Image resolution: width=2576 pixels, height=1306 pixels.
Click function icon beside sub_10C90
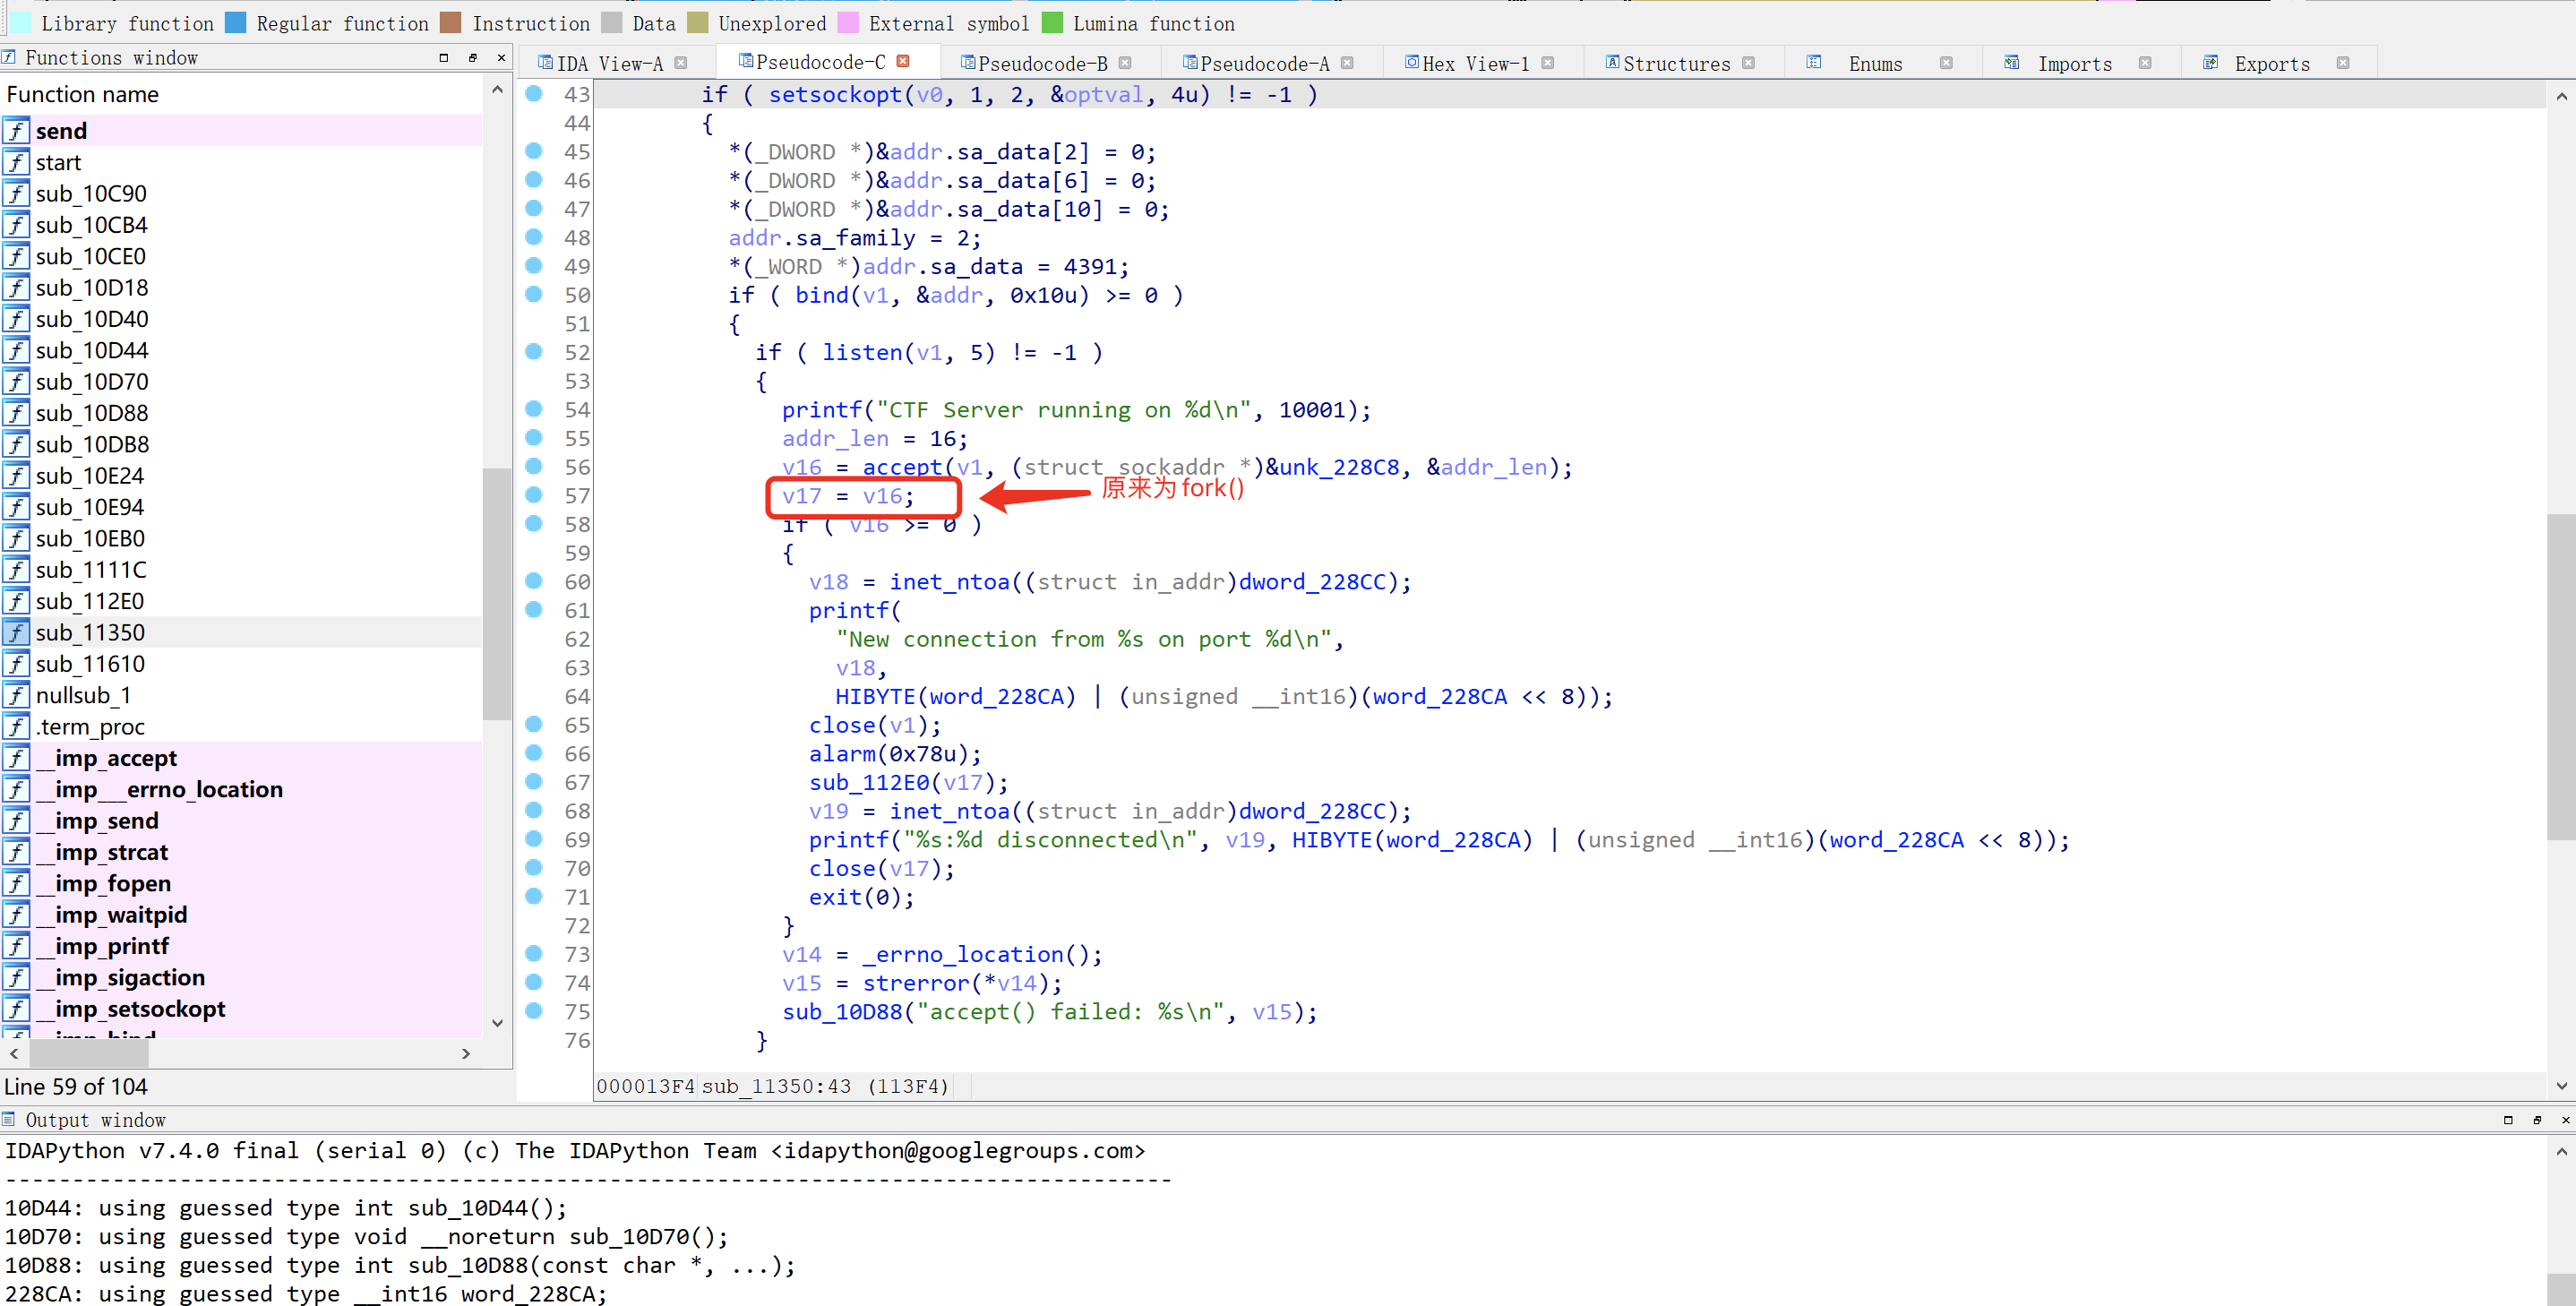click(16, 193)
